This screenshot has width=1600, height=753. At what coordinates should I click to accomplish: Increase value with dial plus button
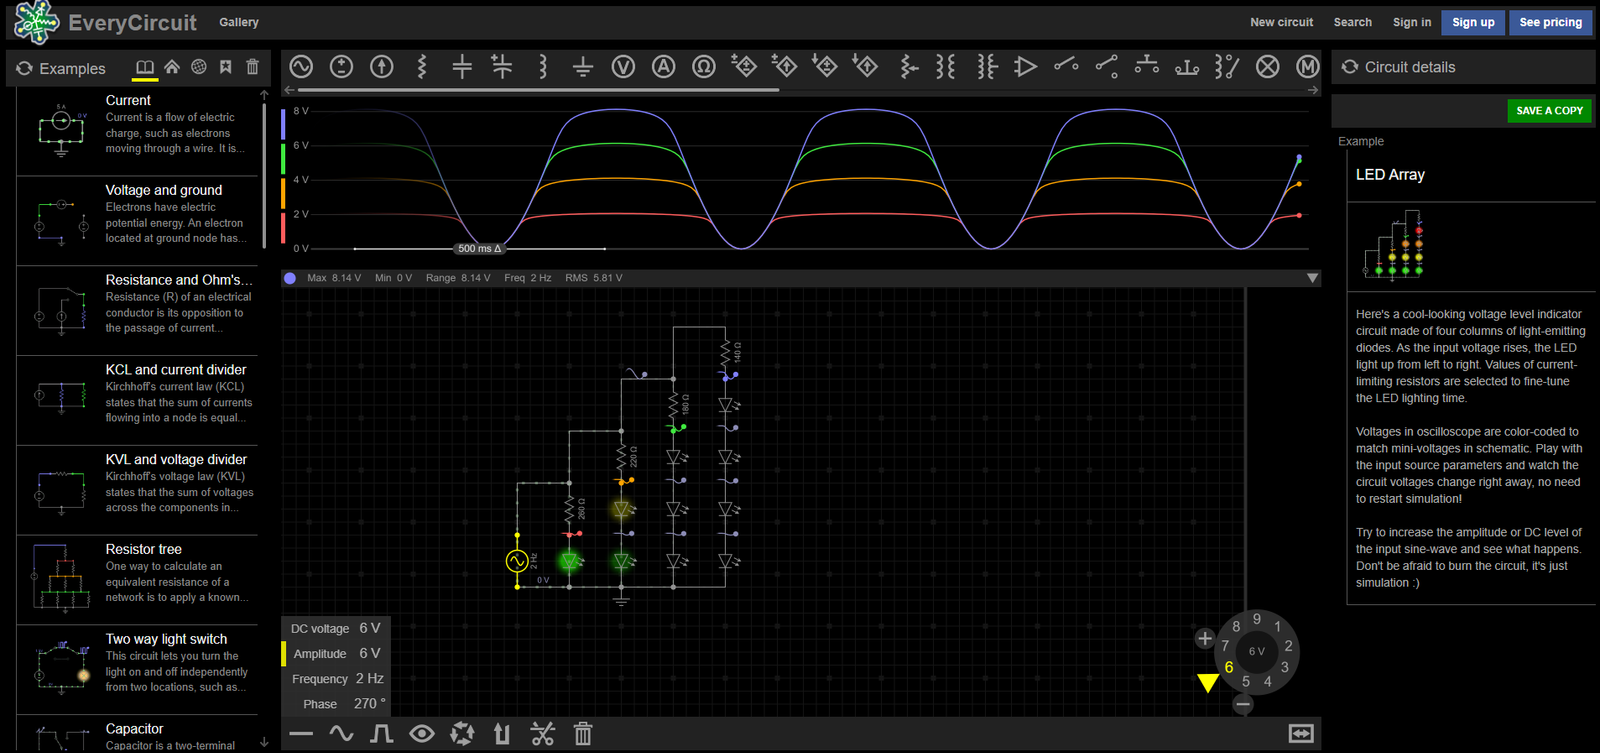tap(1205, 638)
